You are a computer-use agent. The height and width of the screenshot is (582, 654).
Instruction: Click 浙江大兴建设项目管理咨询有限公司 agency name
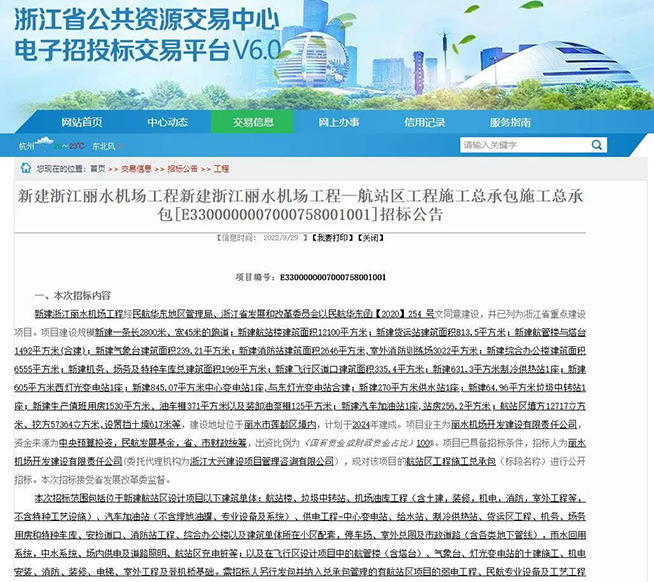[262, 461]
